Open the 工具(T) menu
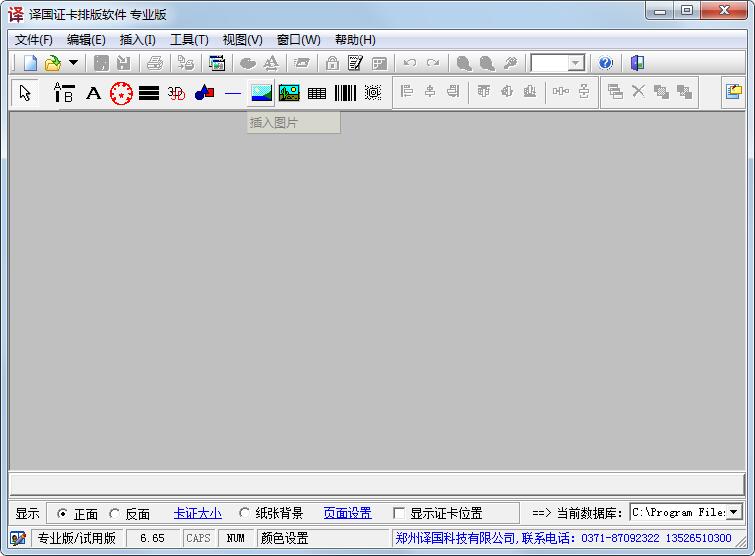The height and width of the screenshot is (556, 755). tap(189, 40)
